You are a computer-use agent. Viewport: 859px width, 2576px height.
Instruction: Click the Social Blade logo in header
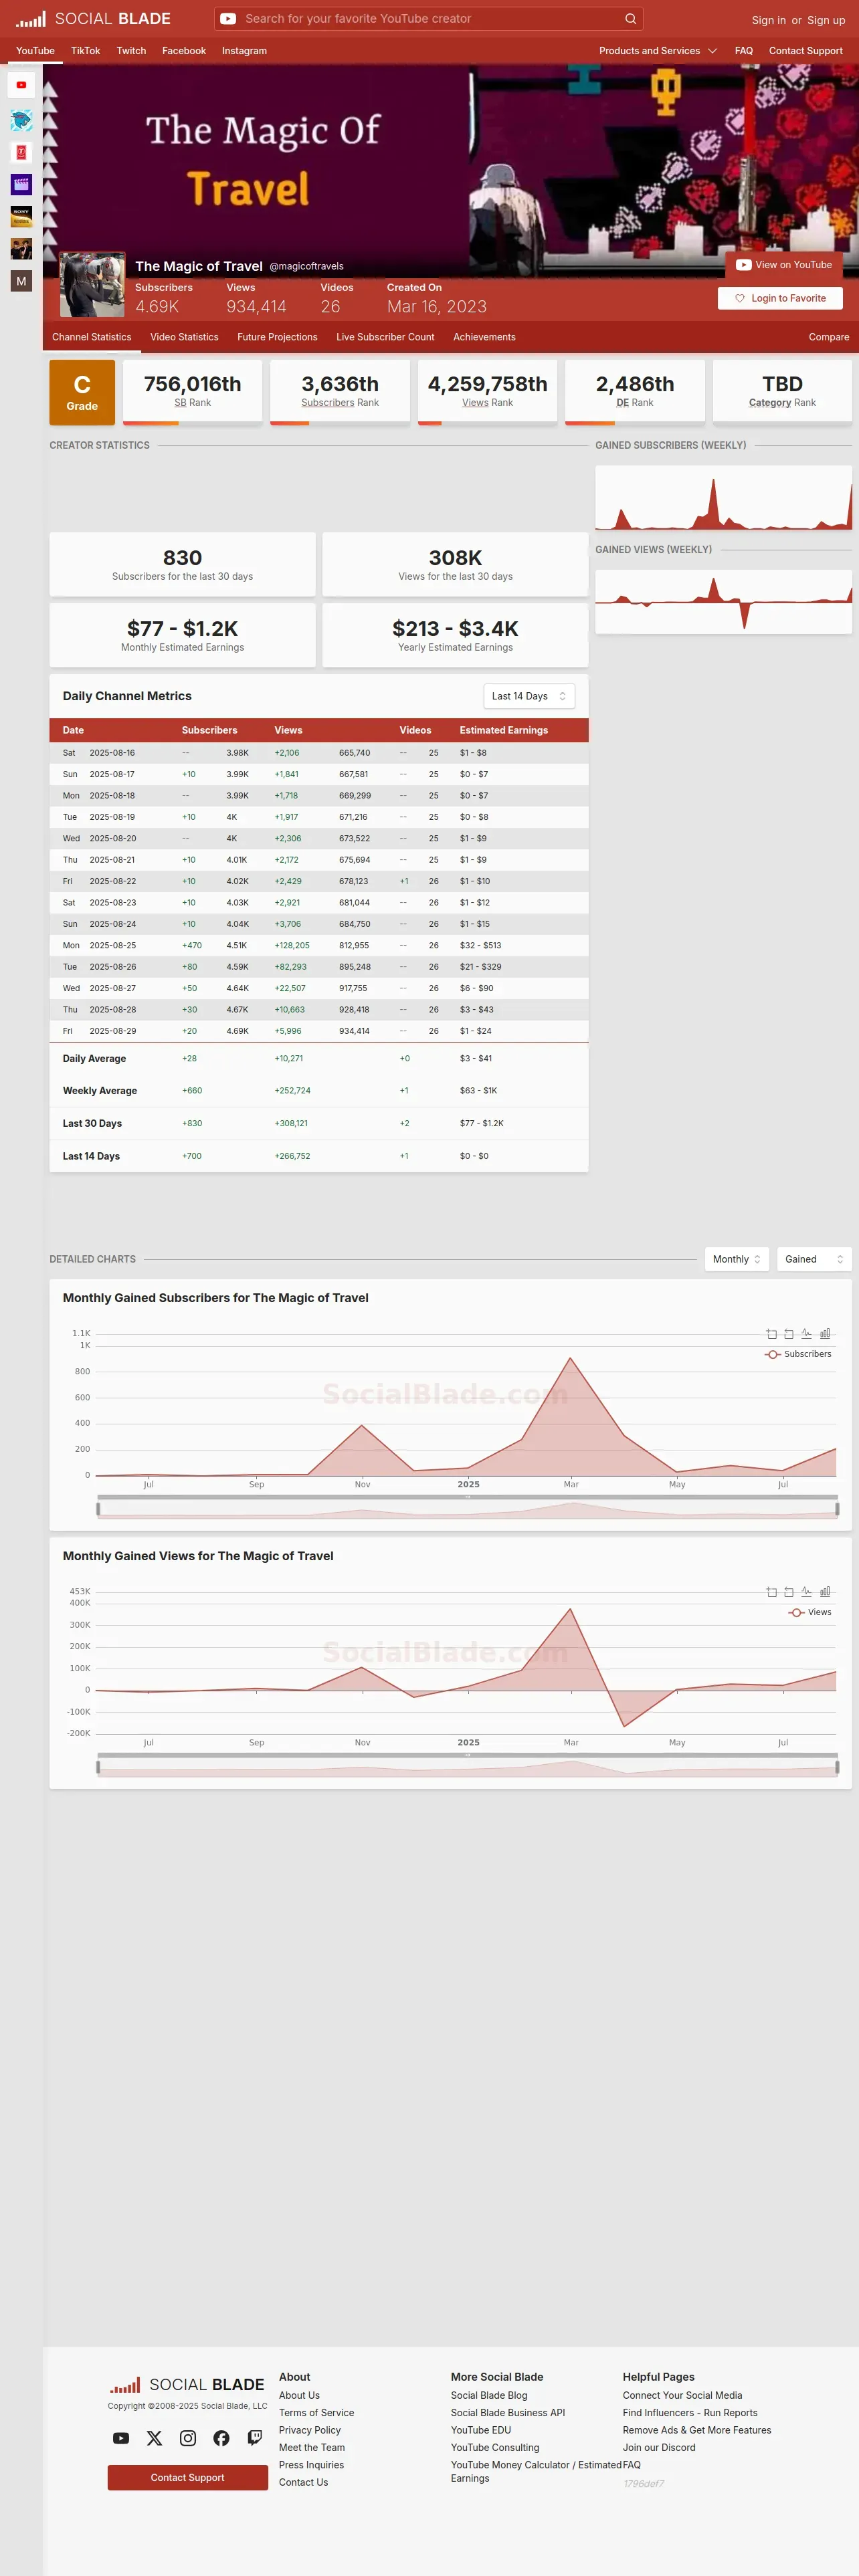[x=93, y=19]
